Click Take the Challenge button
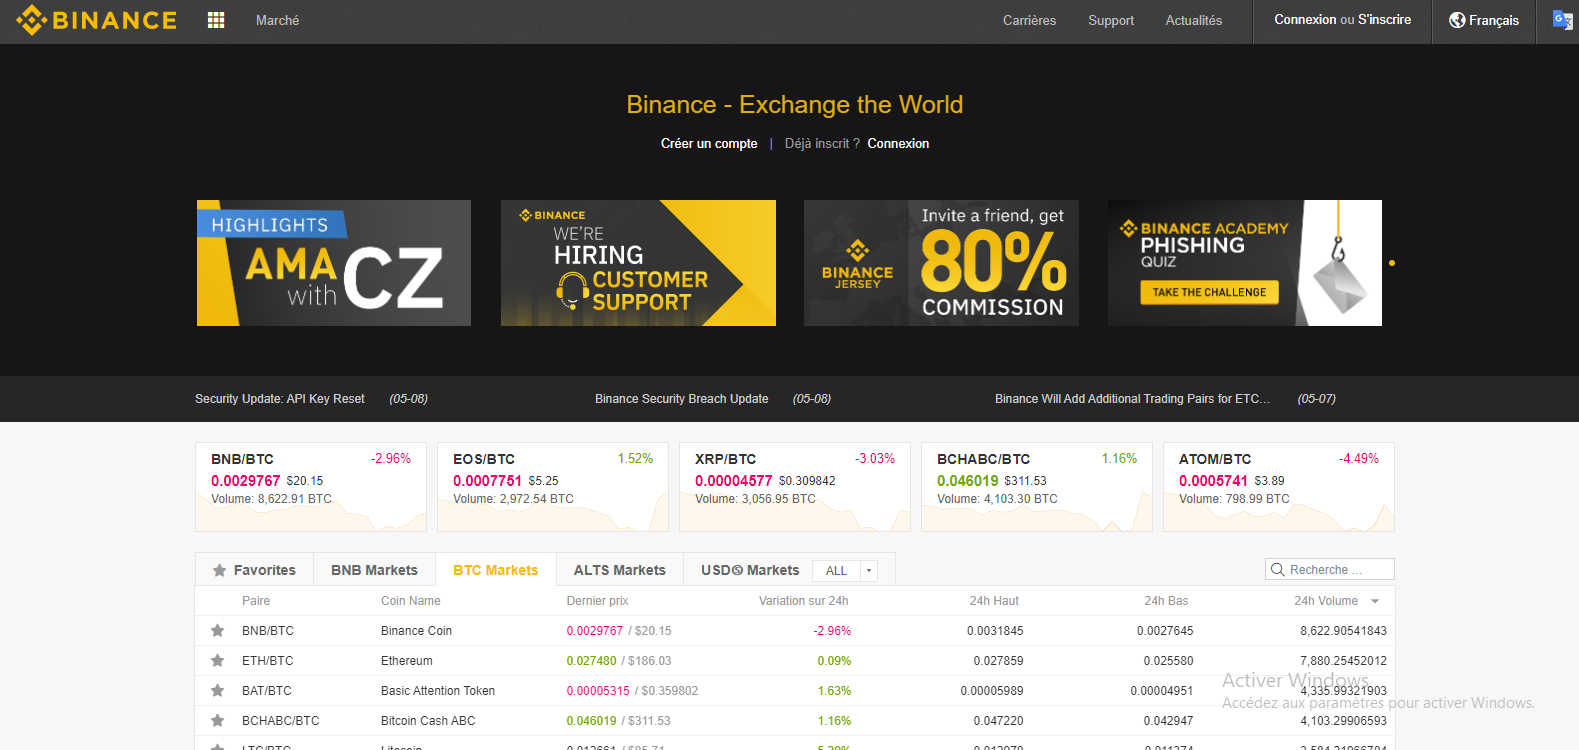 click(x=1209, y=292)
